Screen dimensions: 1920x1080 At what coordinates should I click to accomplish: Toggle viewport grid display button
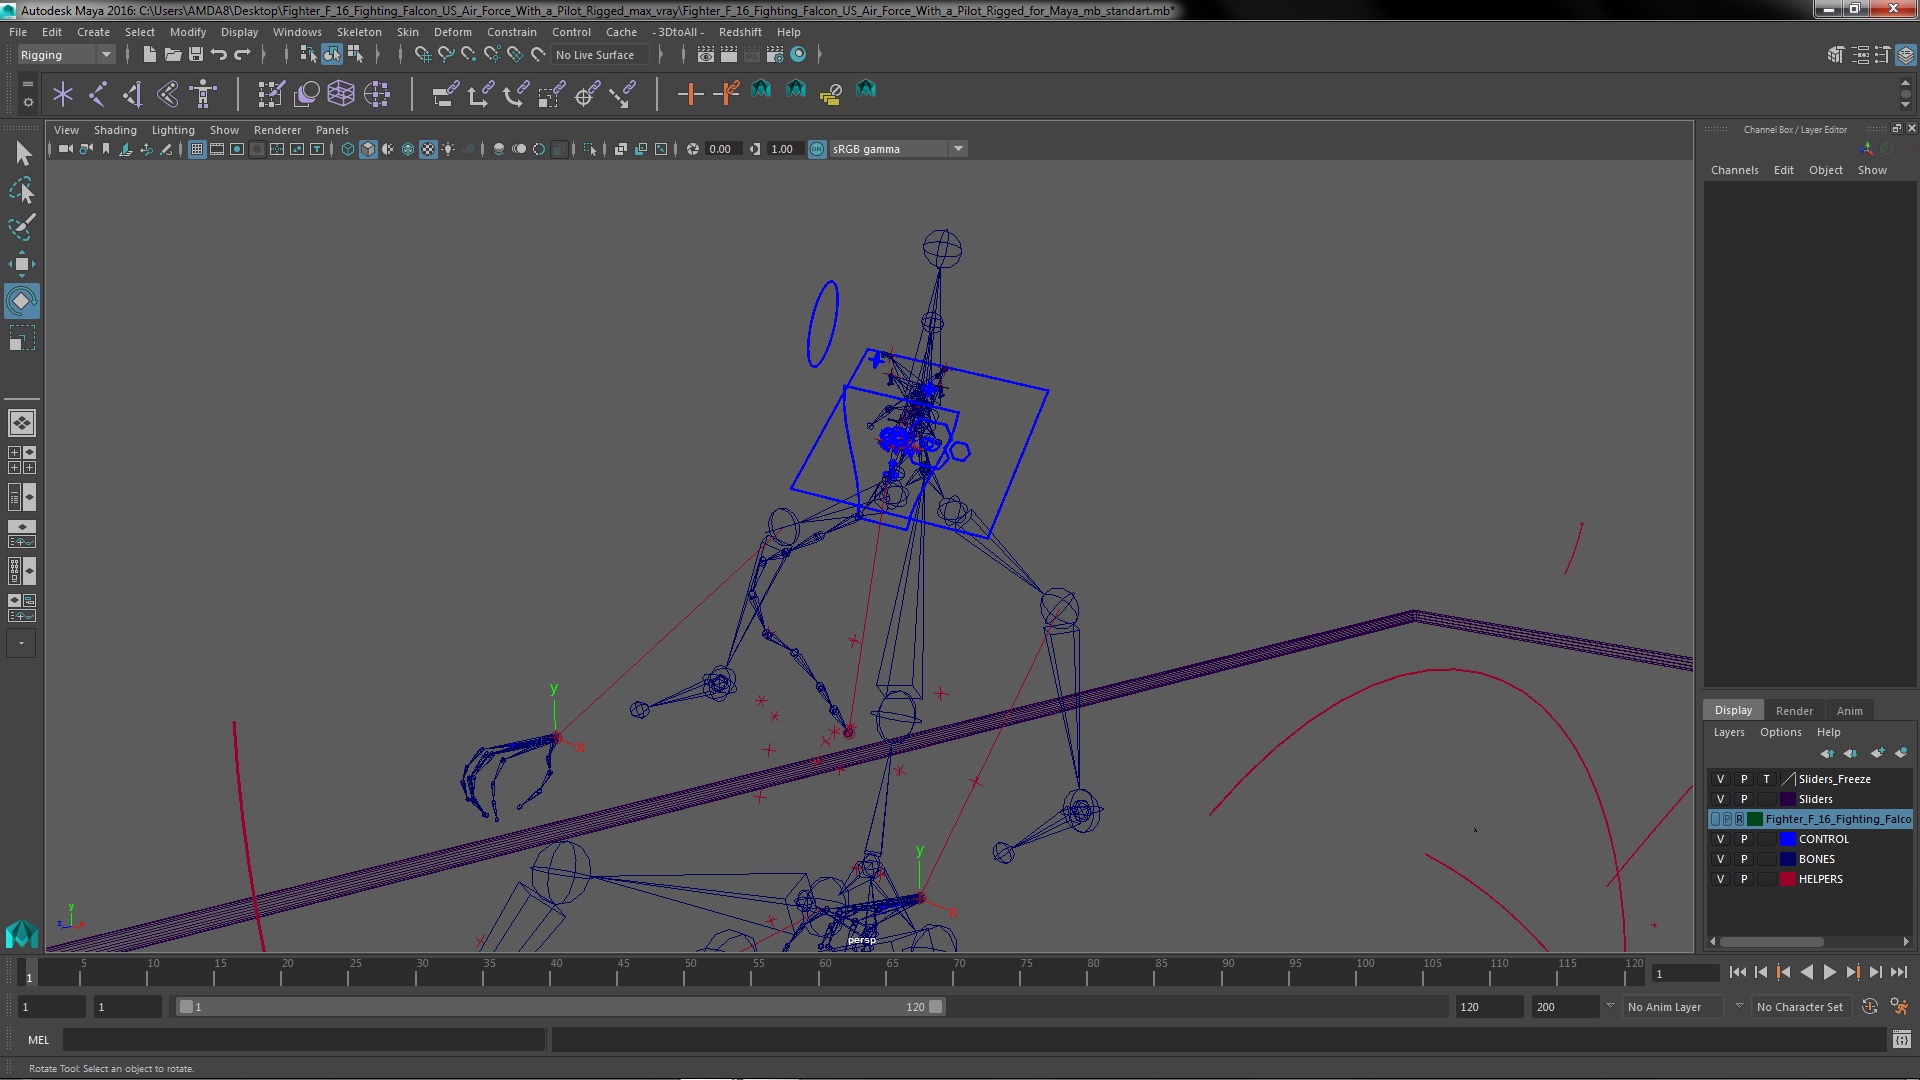[x=197, y=149]
